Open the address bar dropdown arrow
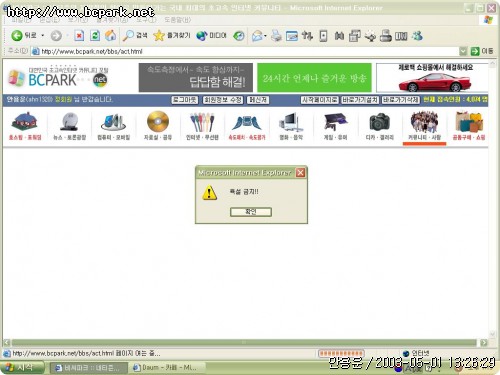This screenshot has width=500, height=375. pos(463,51)
